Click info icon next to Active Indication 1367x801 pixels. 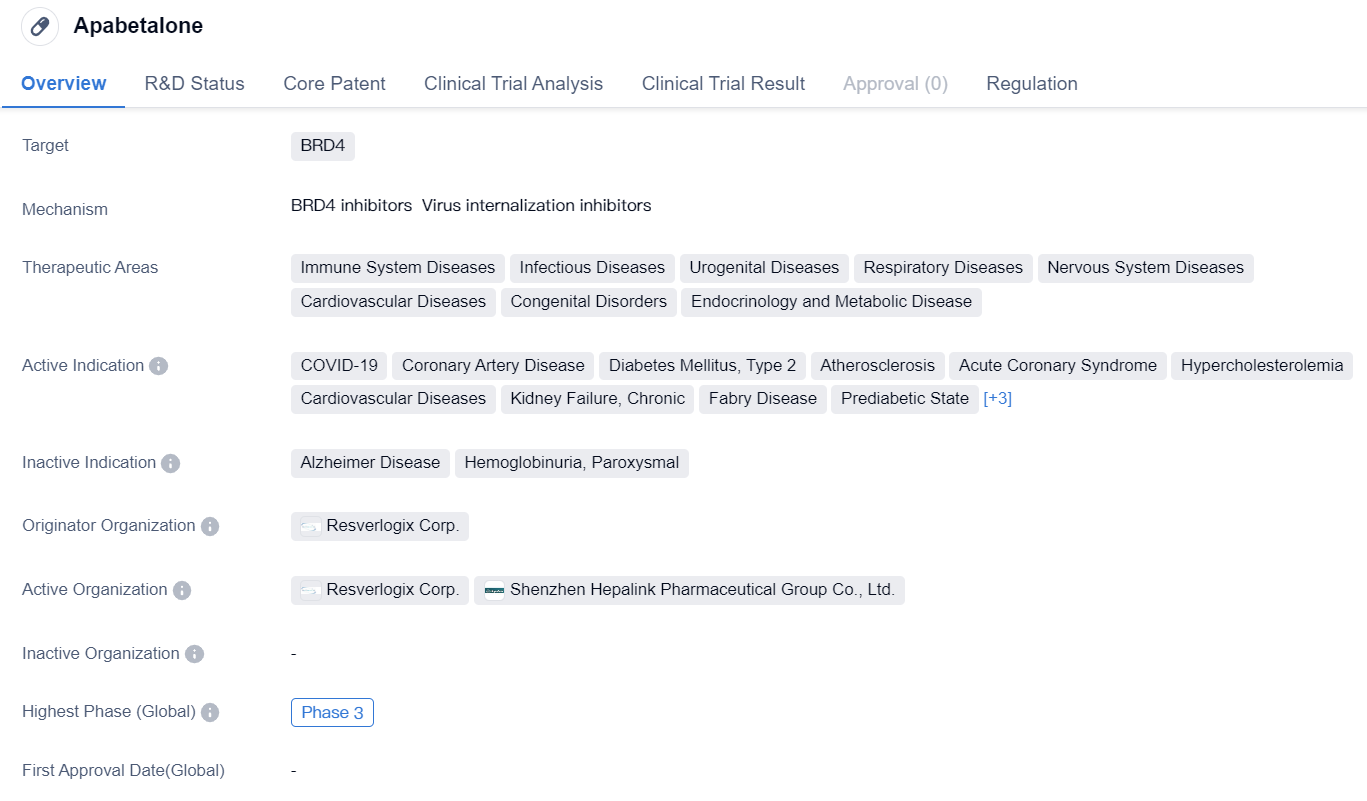click(158, 366)
